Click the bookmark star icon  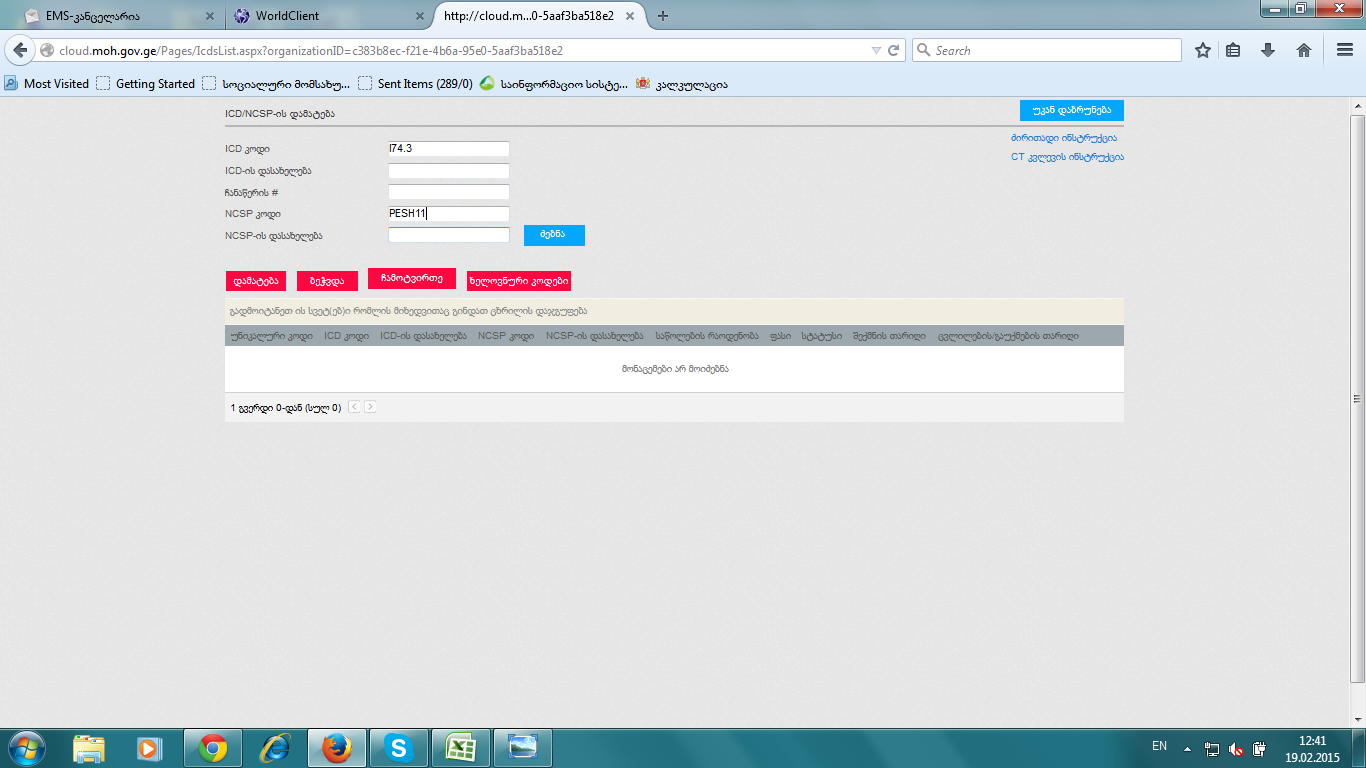click(x=1203, y=50)
